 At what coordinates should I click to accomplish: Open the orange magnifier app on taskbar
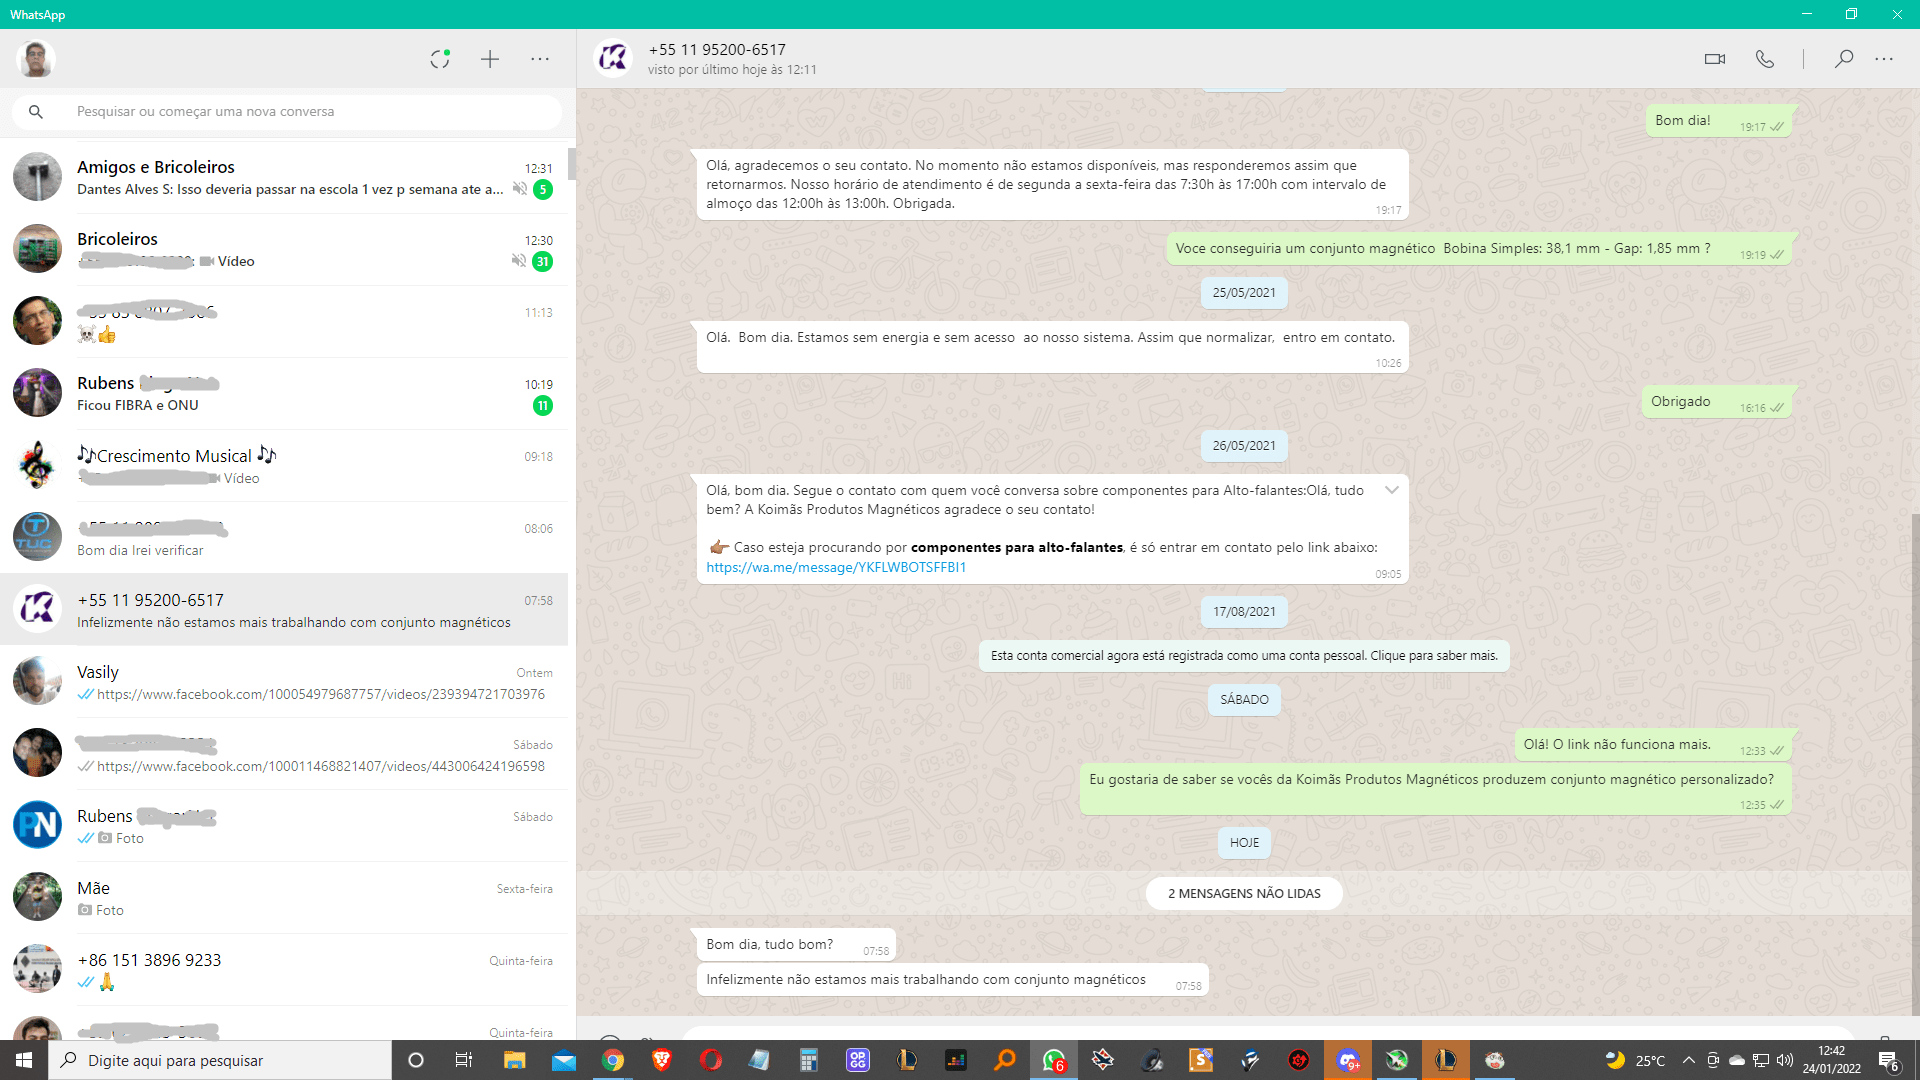[x=1005, y=1060]
